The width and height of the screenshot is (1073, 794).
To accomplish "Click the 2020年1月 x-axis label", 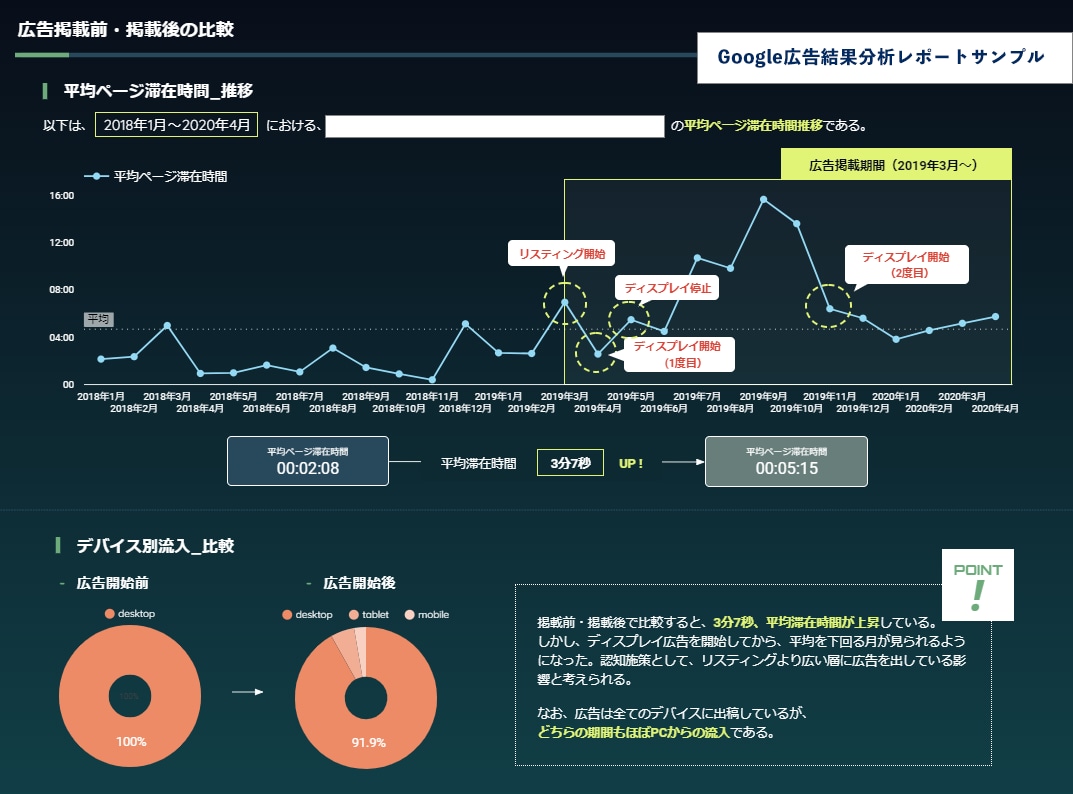I will tap(896, 396).
